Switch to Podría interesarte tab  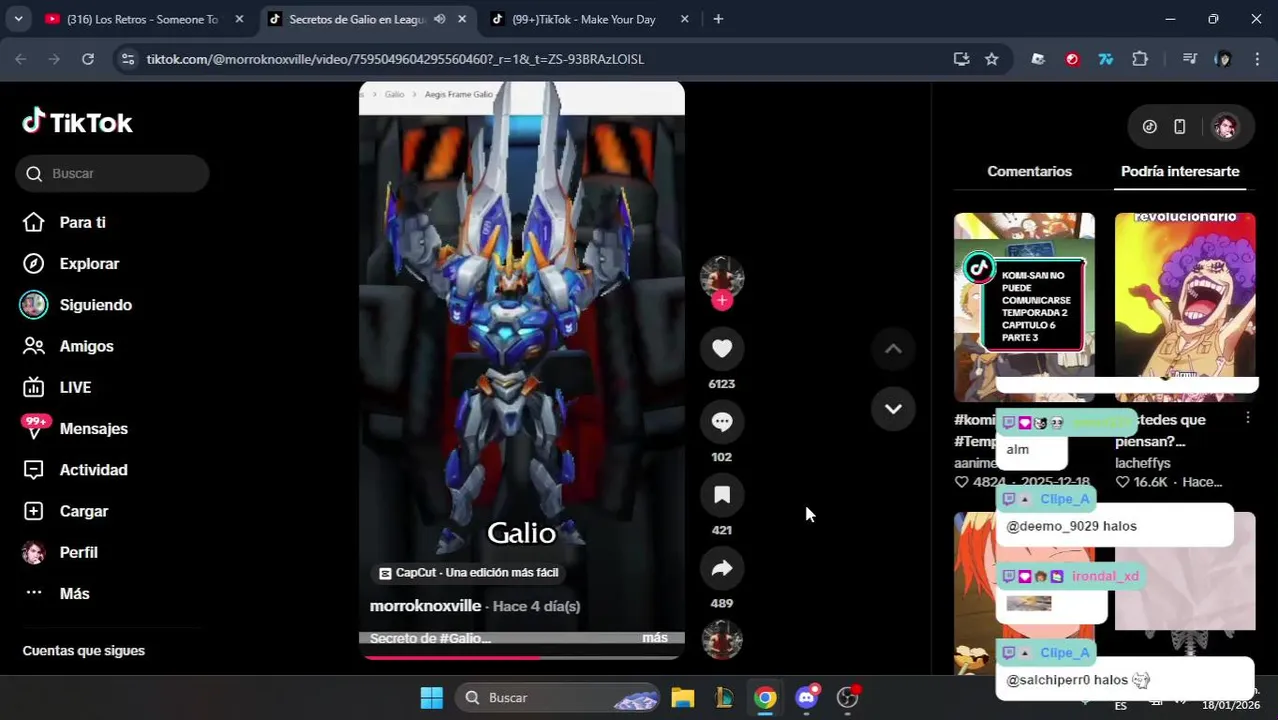(x=1180, y=171)
